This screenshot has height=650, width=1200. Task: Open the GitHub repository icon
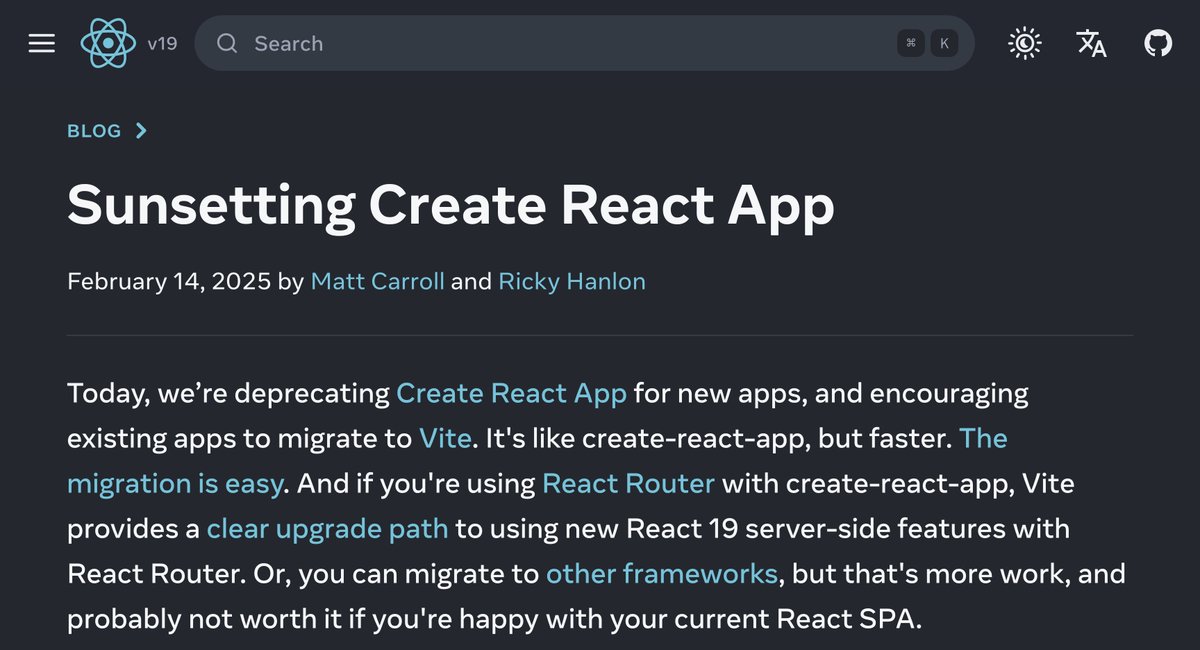[x=1158, y=43]
